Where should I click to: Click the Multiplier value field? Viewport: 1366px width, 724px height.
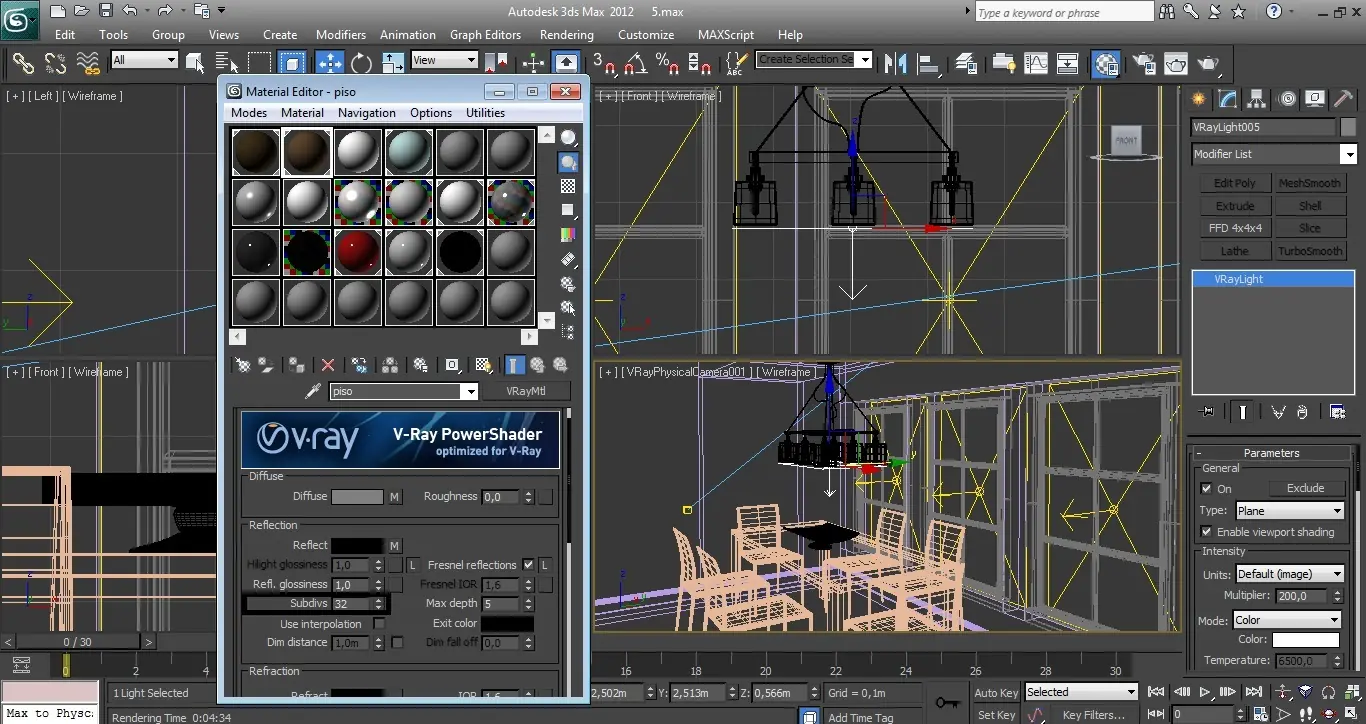coord(1300,595)
